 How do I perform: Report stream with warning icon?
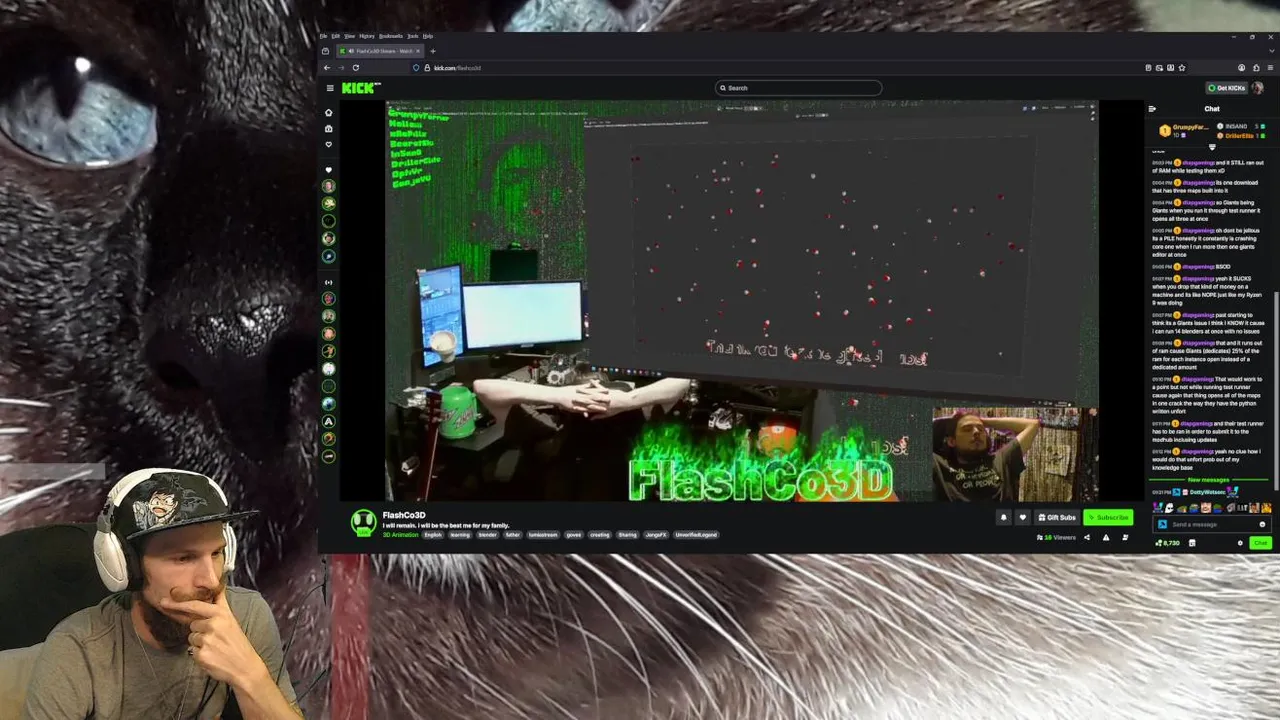(1106, 537)
